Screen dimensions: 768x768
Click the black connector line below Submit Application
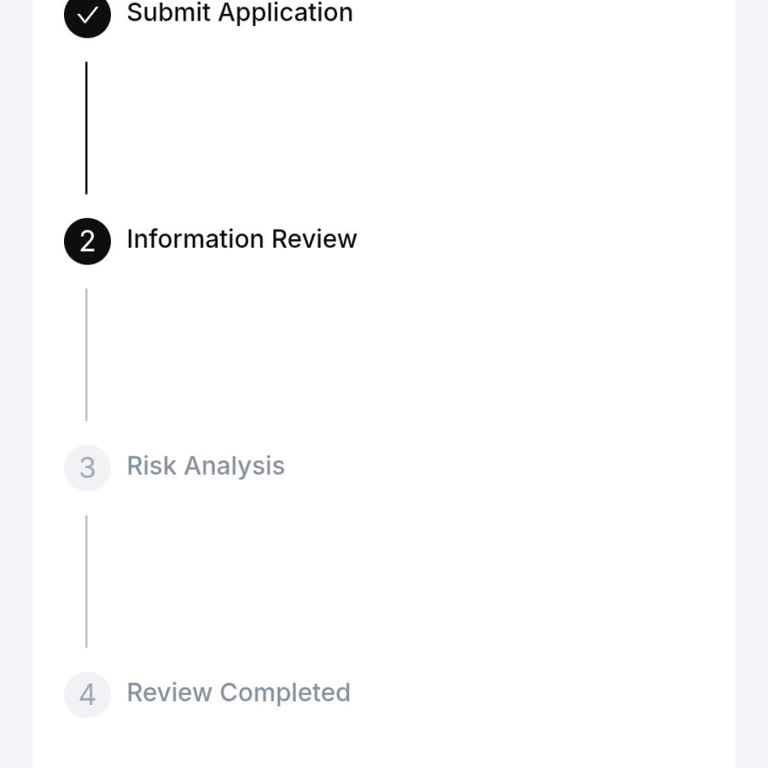pyautogui.click(x=86, y=128)
